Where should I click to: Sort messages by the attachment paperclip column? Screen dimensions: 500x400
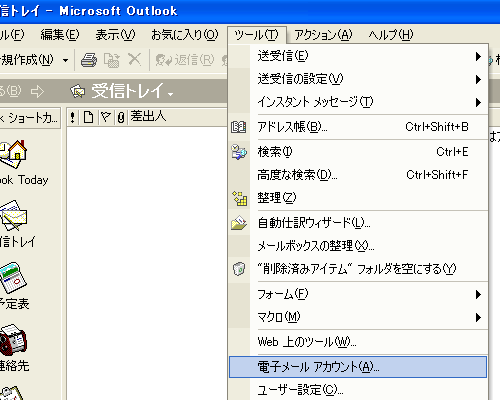[121, 117]
